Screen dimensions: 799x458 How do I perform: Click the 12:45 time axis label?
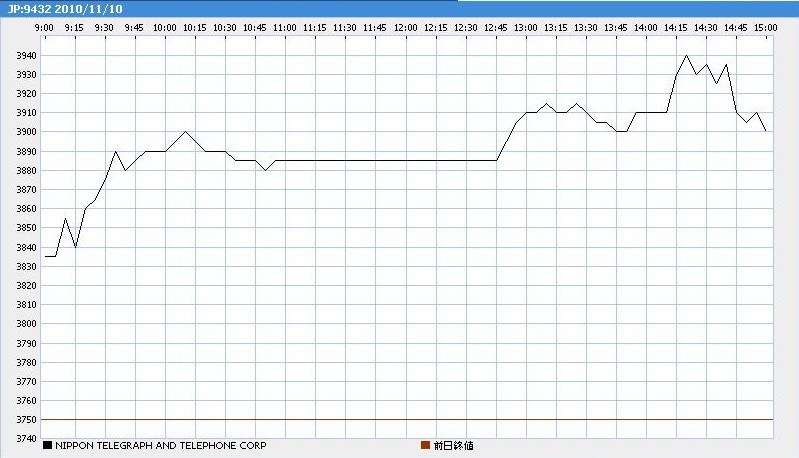(x=495, y=28)
